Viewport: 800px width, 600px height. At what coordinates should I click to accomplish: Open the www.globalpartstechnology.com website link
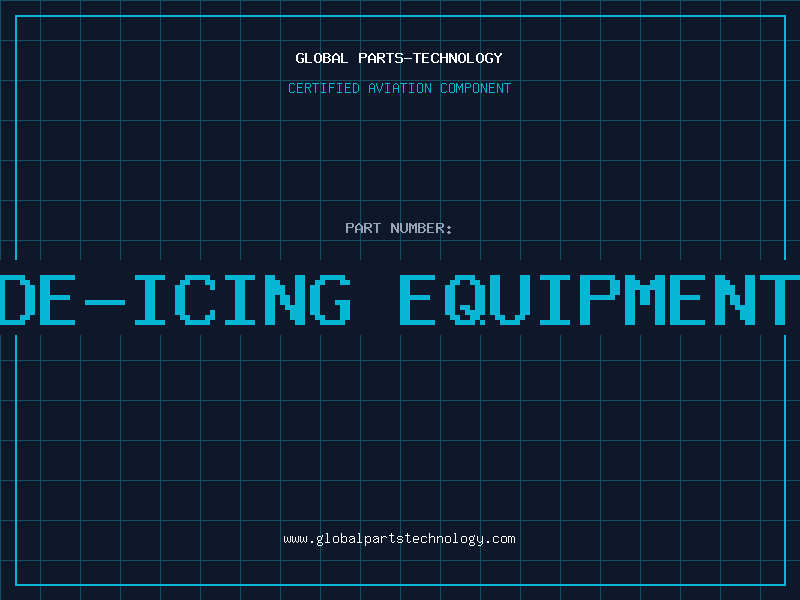coord(399,539)
